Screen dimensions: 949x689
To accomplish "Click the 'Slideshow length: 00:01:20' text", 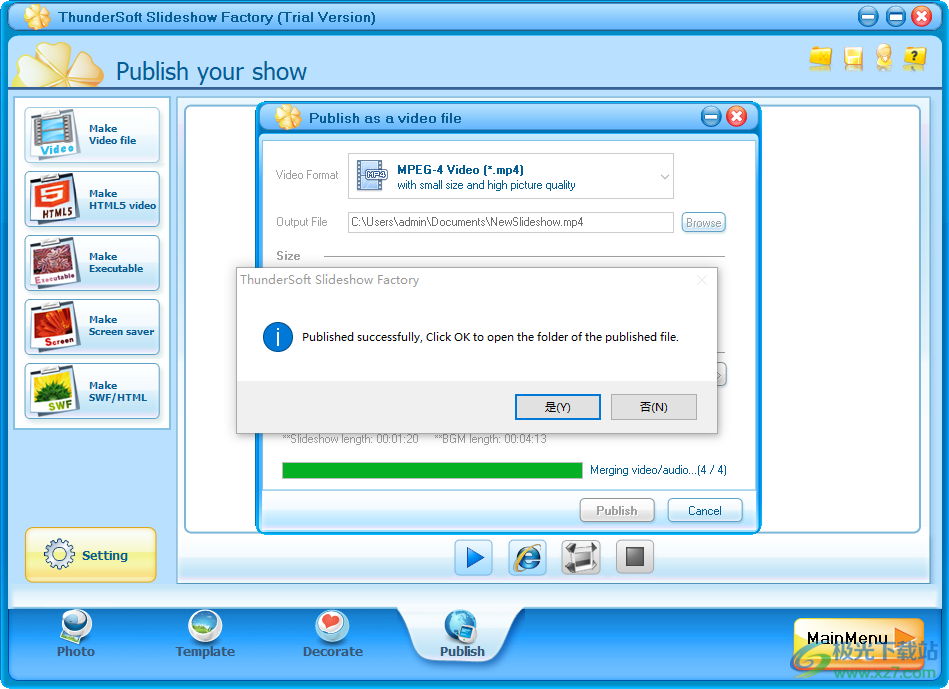I will click(x=350, y=439).
